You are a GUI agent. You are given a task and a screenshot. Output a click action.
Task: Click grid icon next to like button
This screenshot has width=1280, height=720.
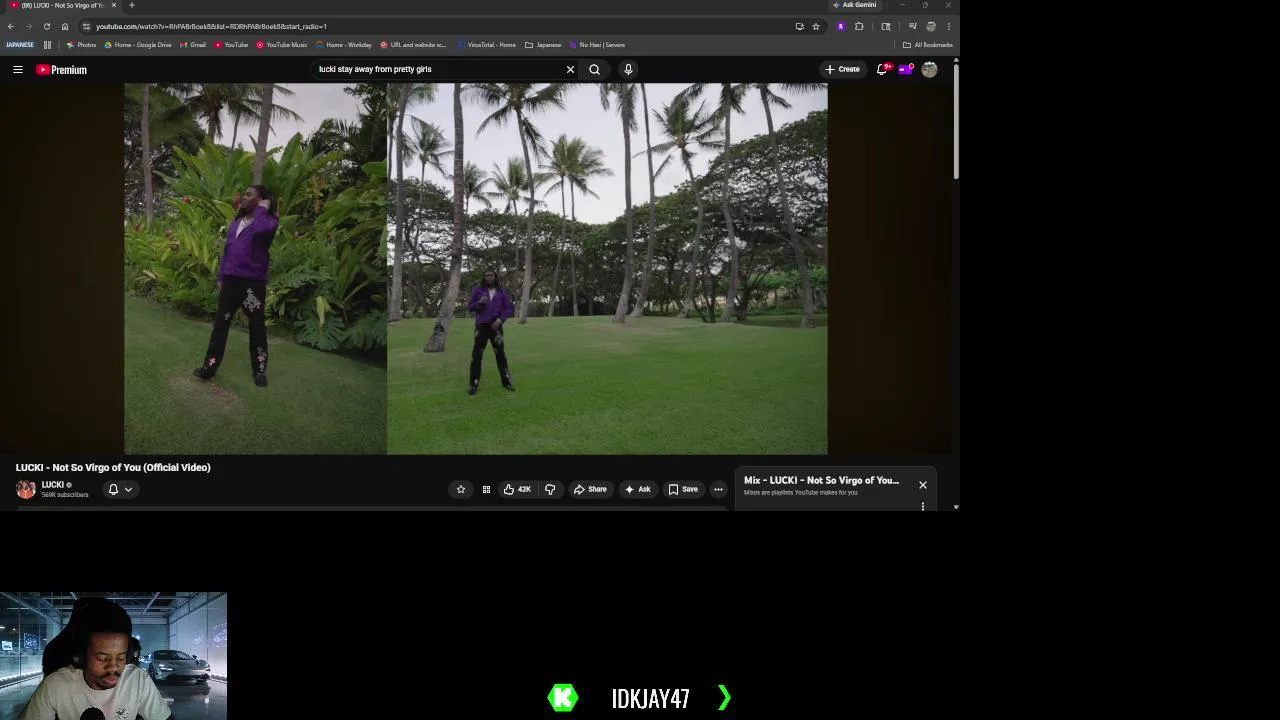click(486, 489)
